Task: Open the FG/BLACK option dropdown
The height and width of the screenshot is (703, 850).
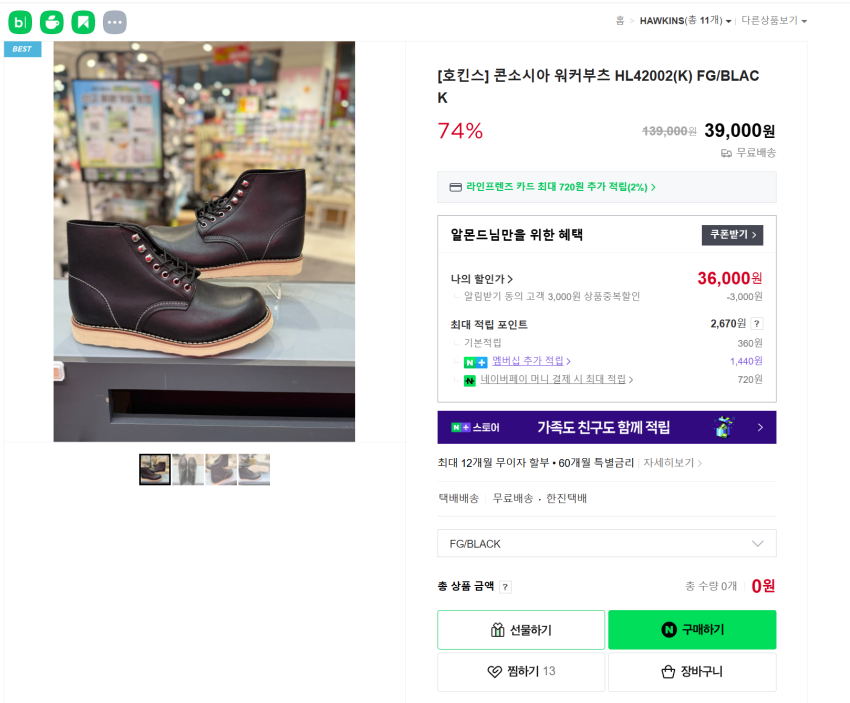Action: (606, 543)
